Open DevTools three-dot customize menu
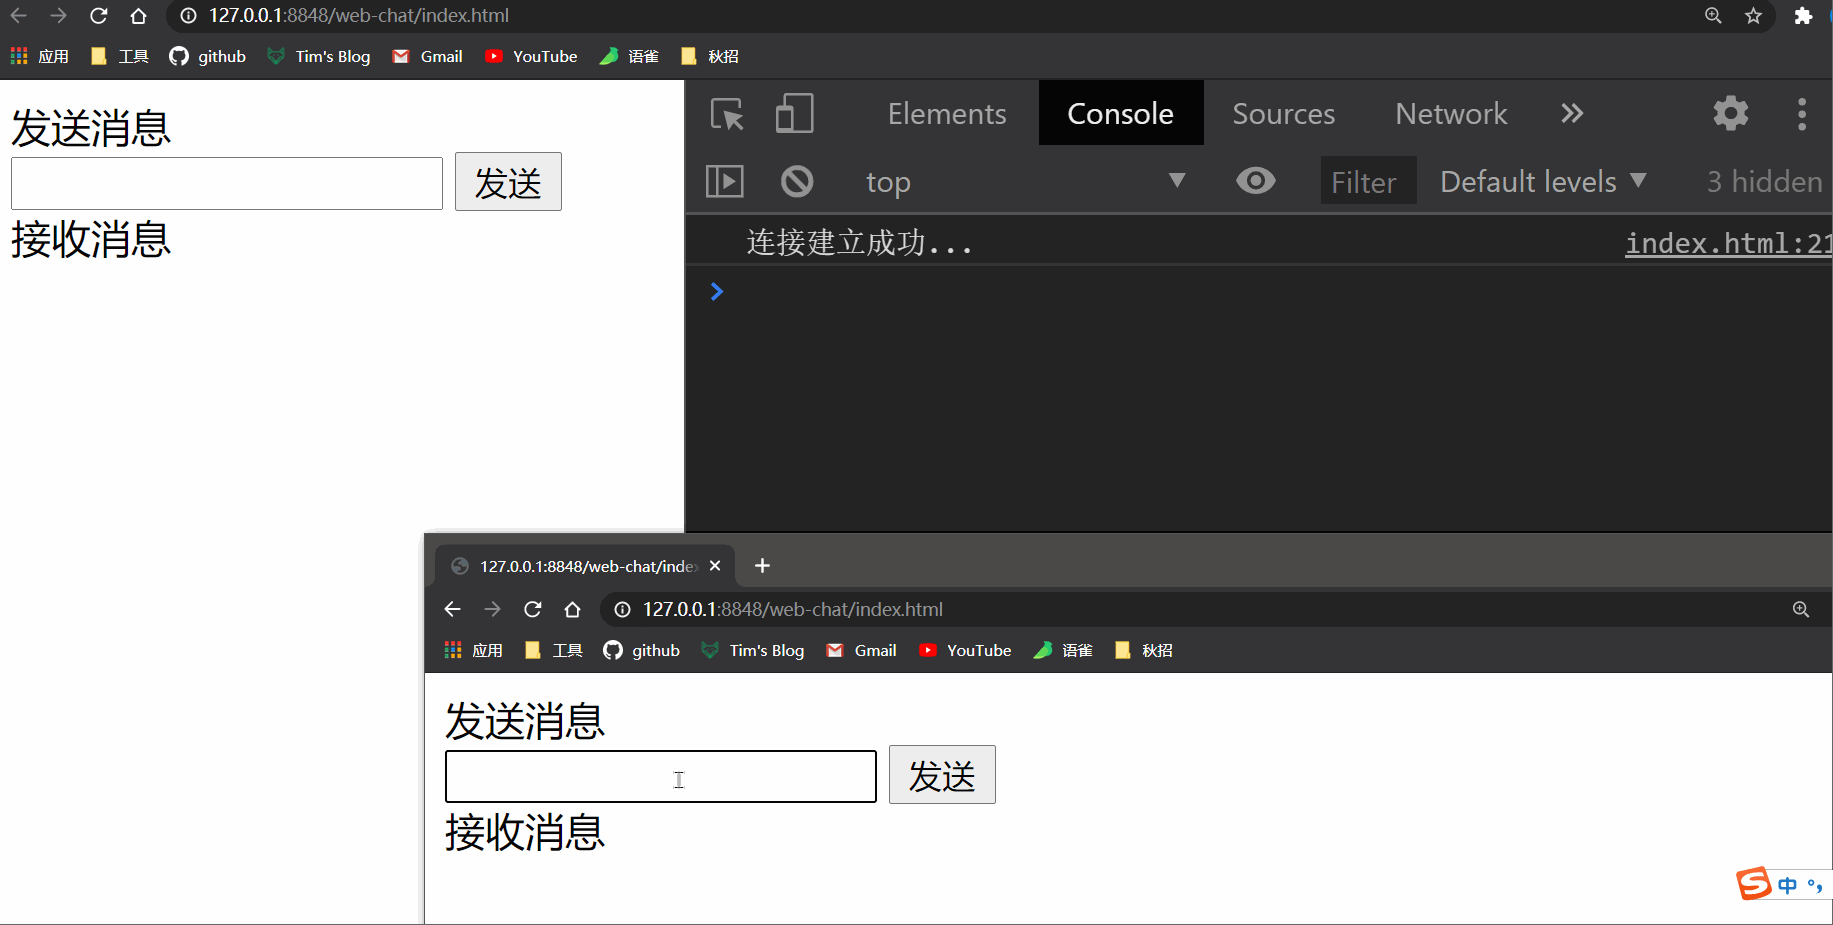 pyautogui.click(x=1802, y=114)
